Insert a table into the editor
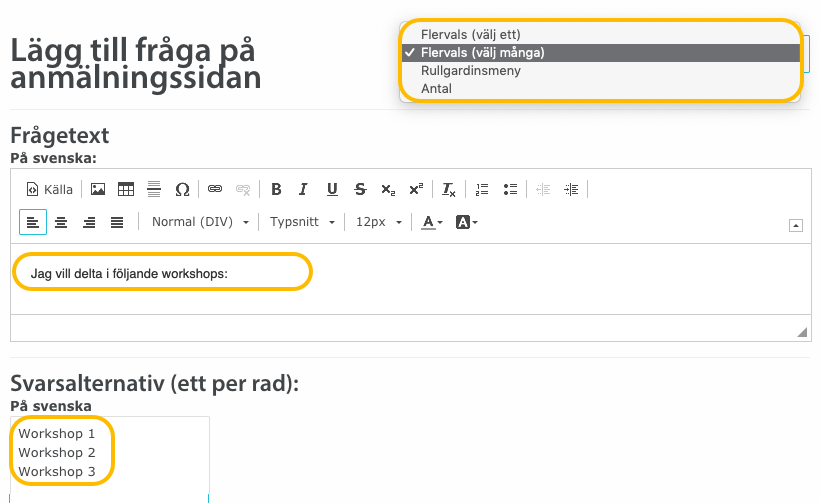The height and width of the screenshot is (503, 822). coord(126,189)
